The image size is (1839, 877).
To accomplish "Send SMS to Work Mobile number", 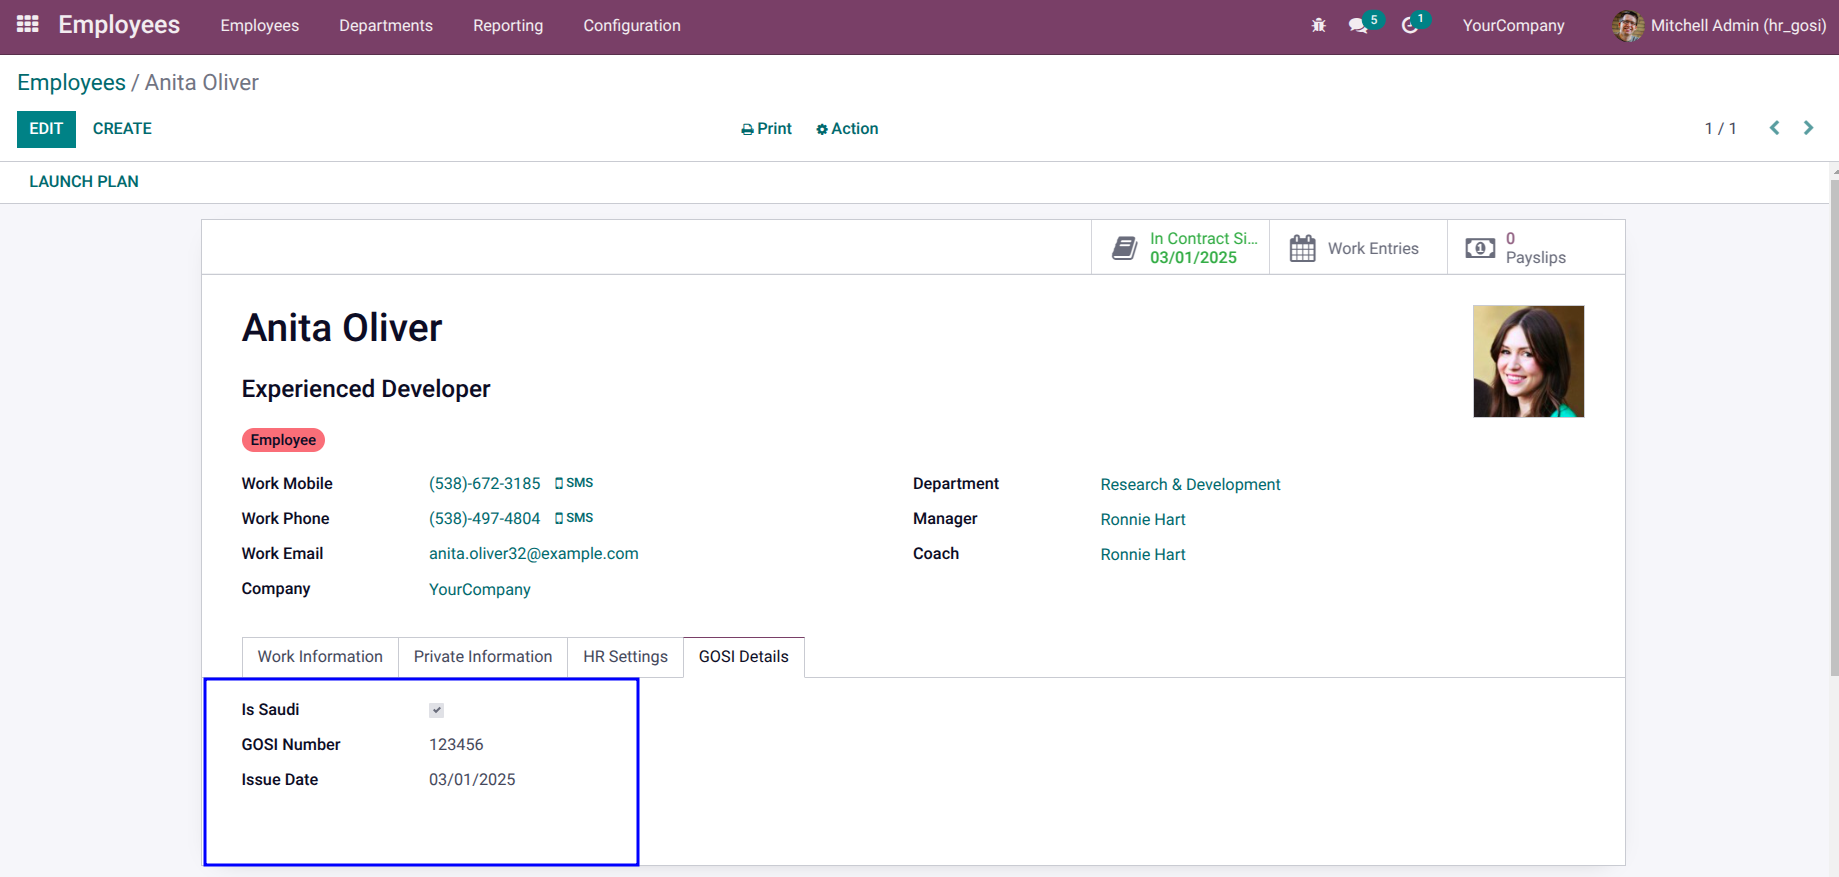I will coord(574,483).
